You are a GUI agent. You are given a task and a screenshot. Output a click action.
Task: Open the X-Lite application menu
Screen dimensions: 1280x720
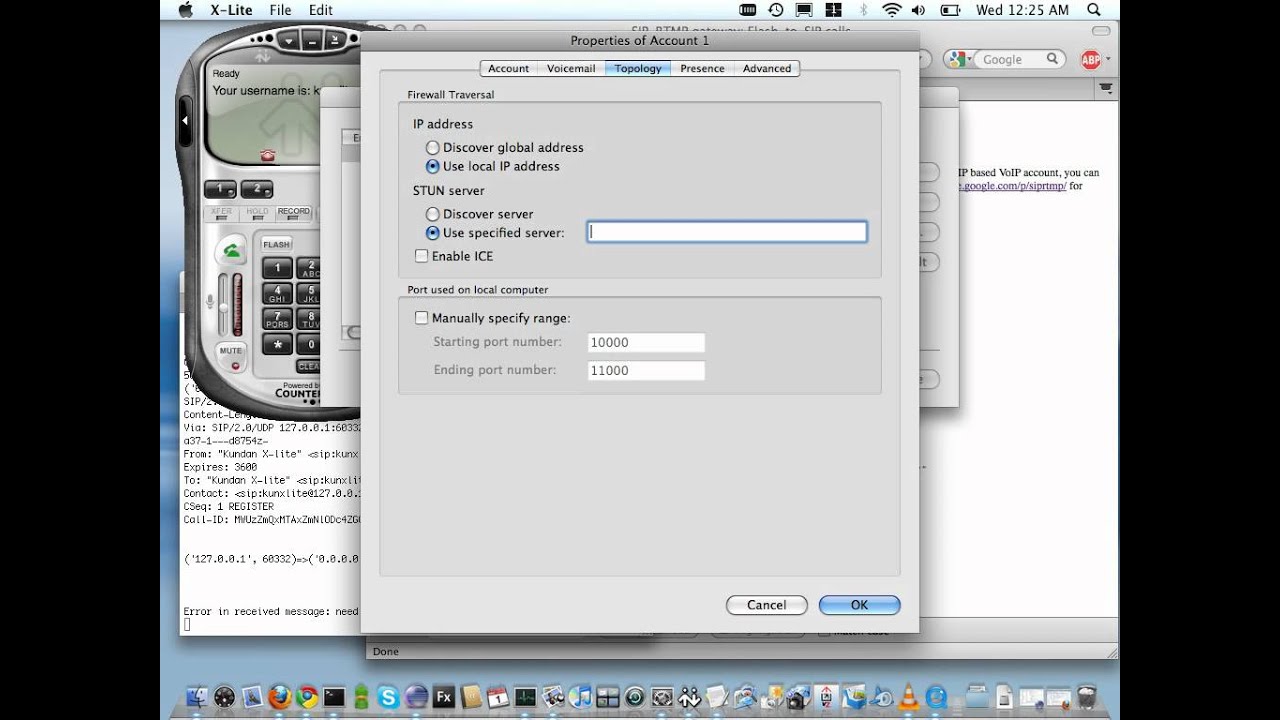click(x=229, y=10)
